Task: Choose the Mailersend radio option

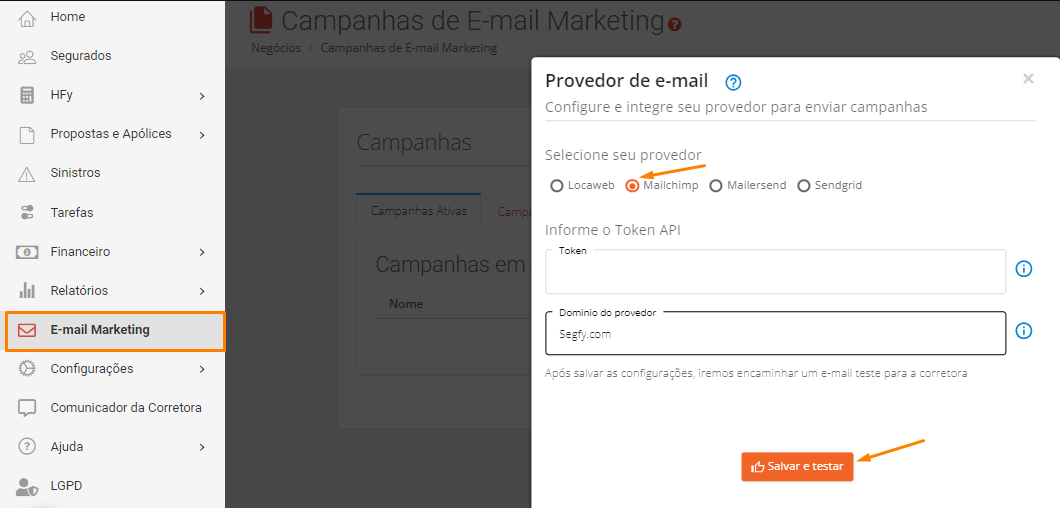Action: point(716,185)
